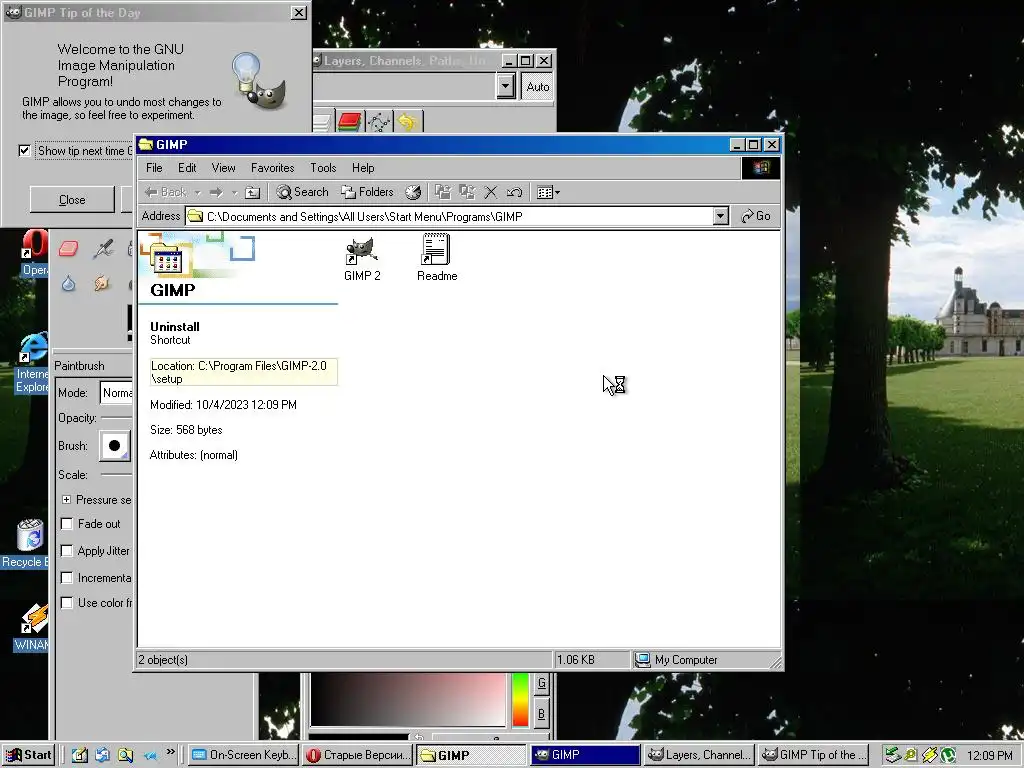Click the Copy To folder icon
Image resolution: width=1024 pixels, height=768 pixels.
467,192
